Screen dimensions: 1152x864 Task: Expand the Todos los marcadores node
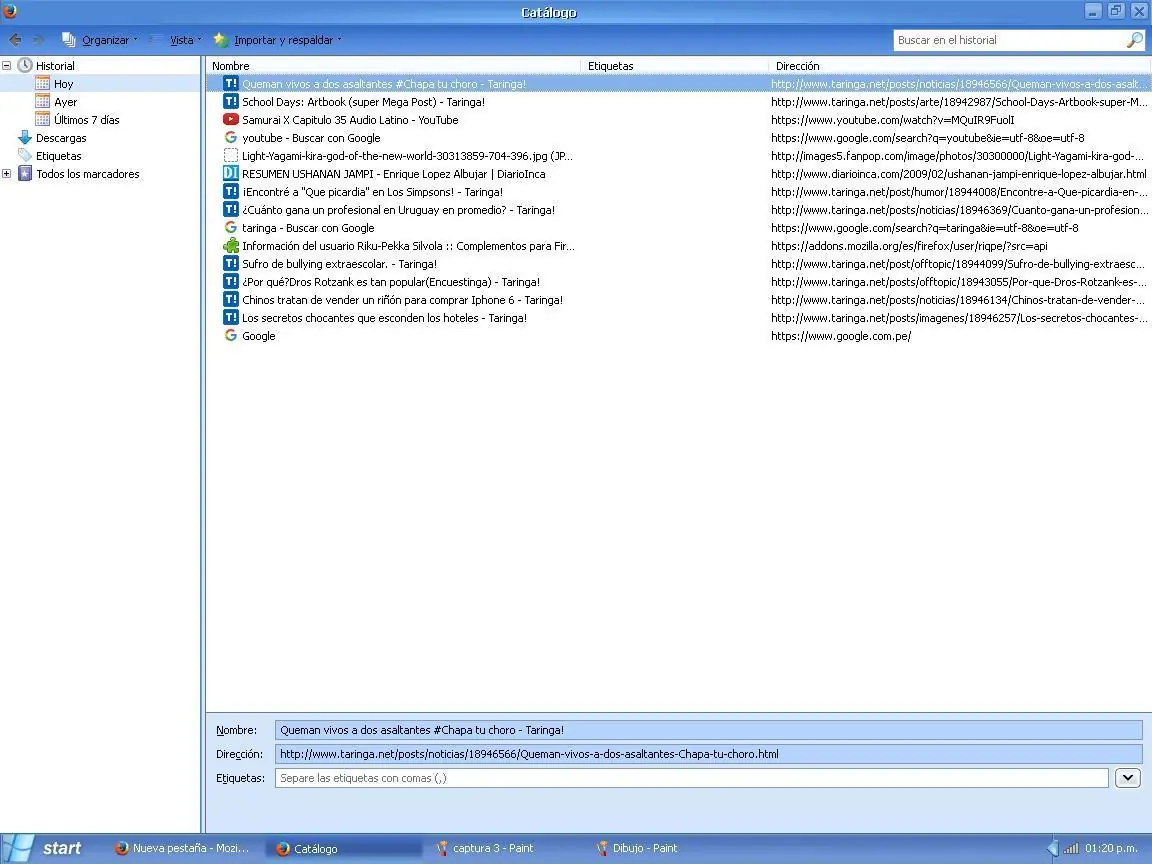click(x=7, y=174)
